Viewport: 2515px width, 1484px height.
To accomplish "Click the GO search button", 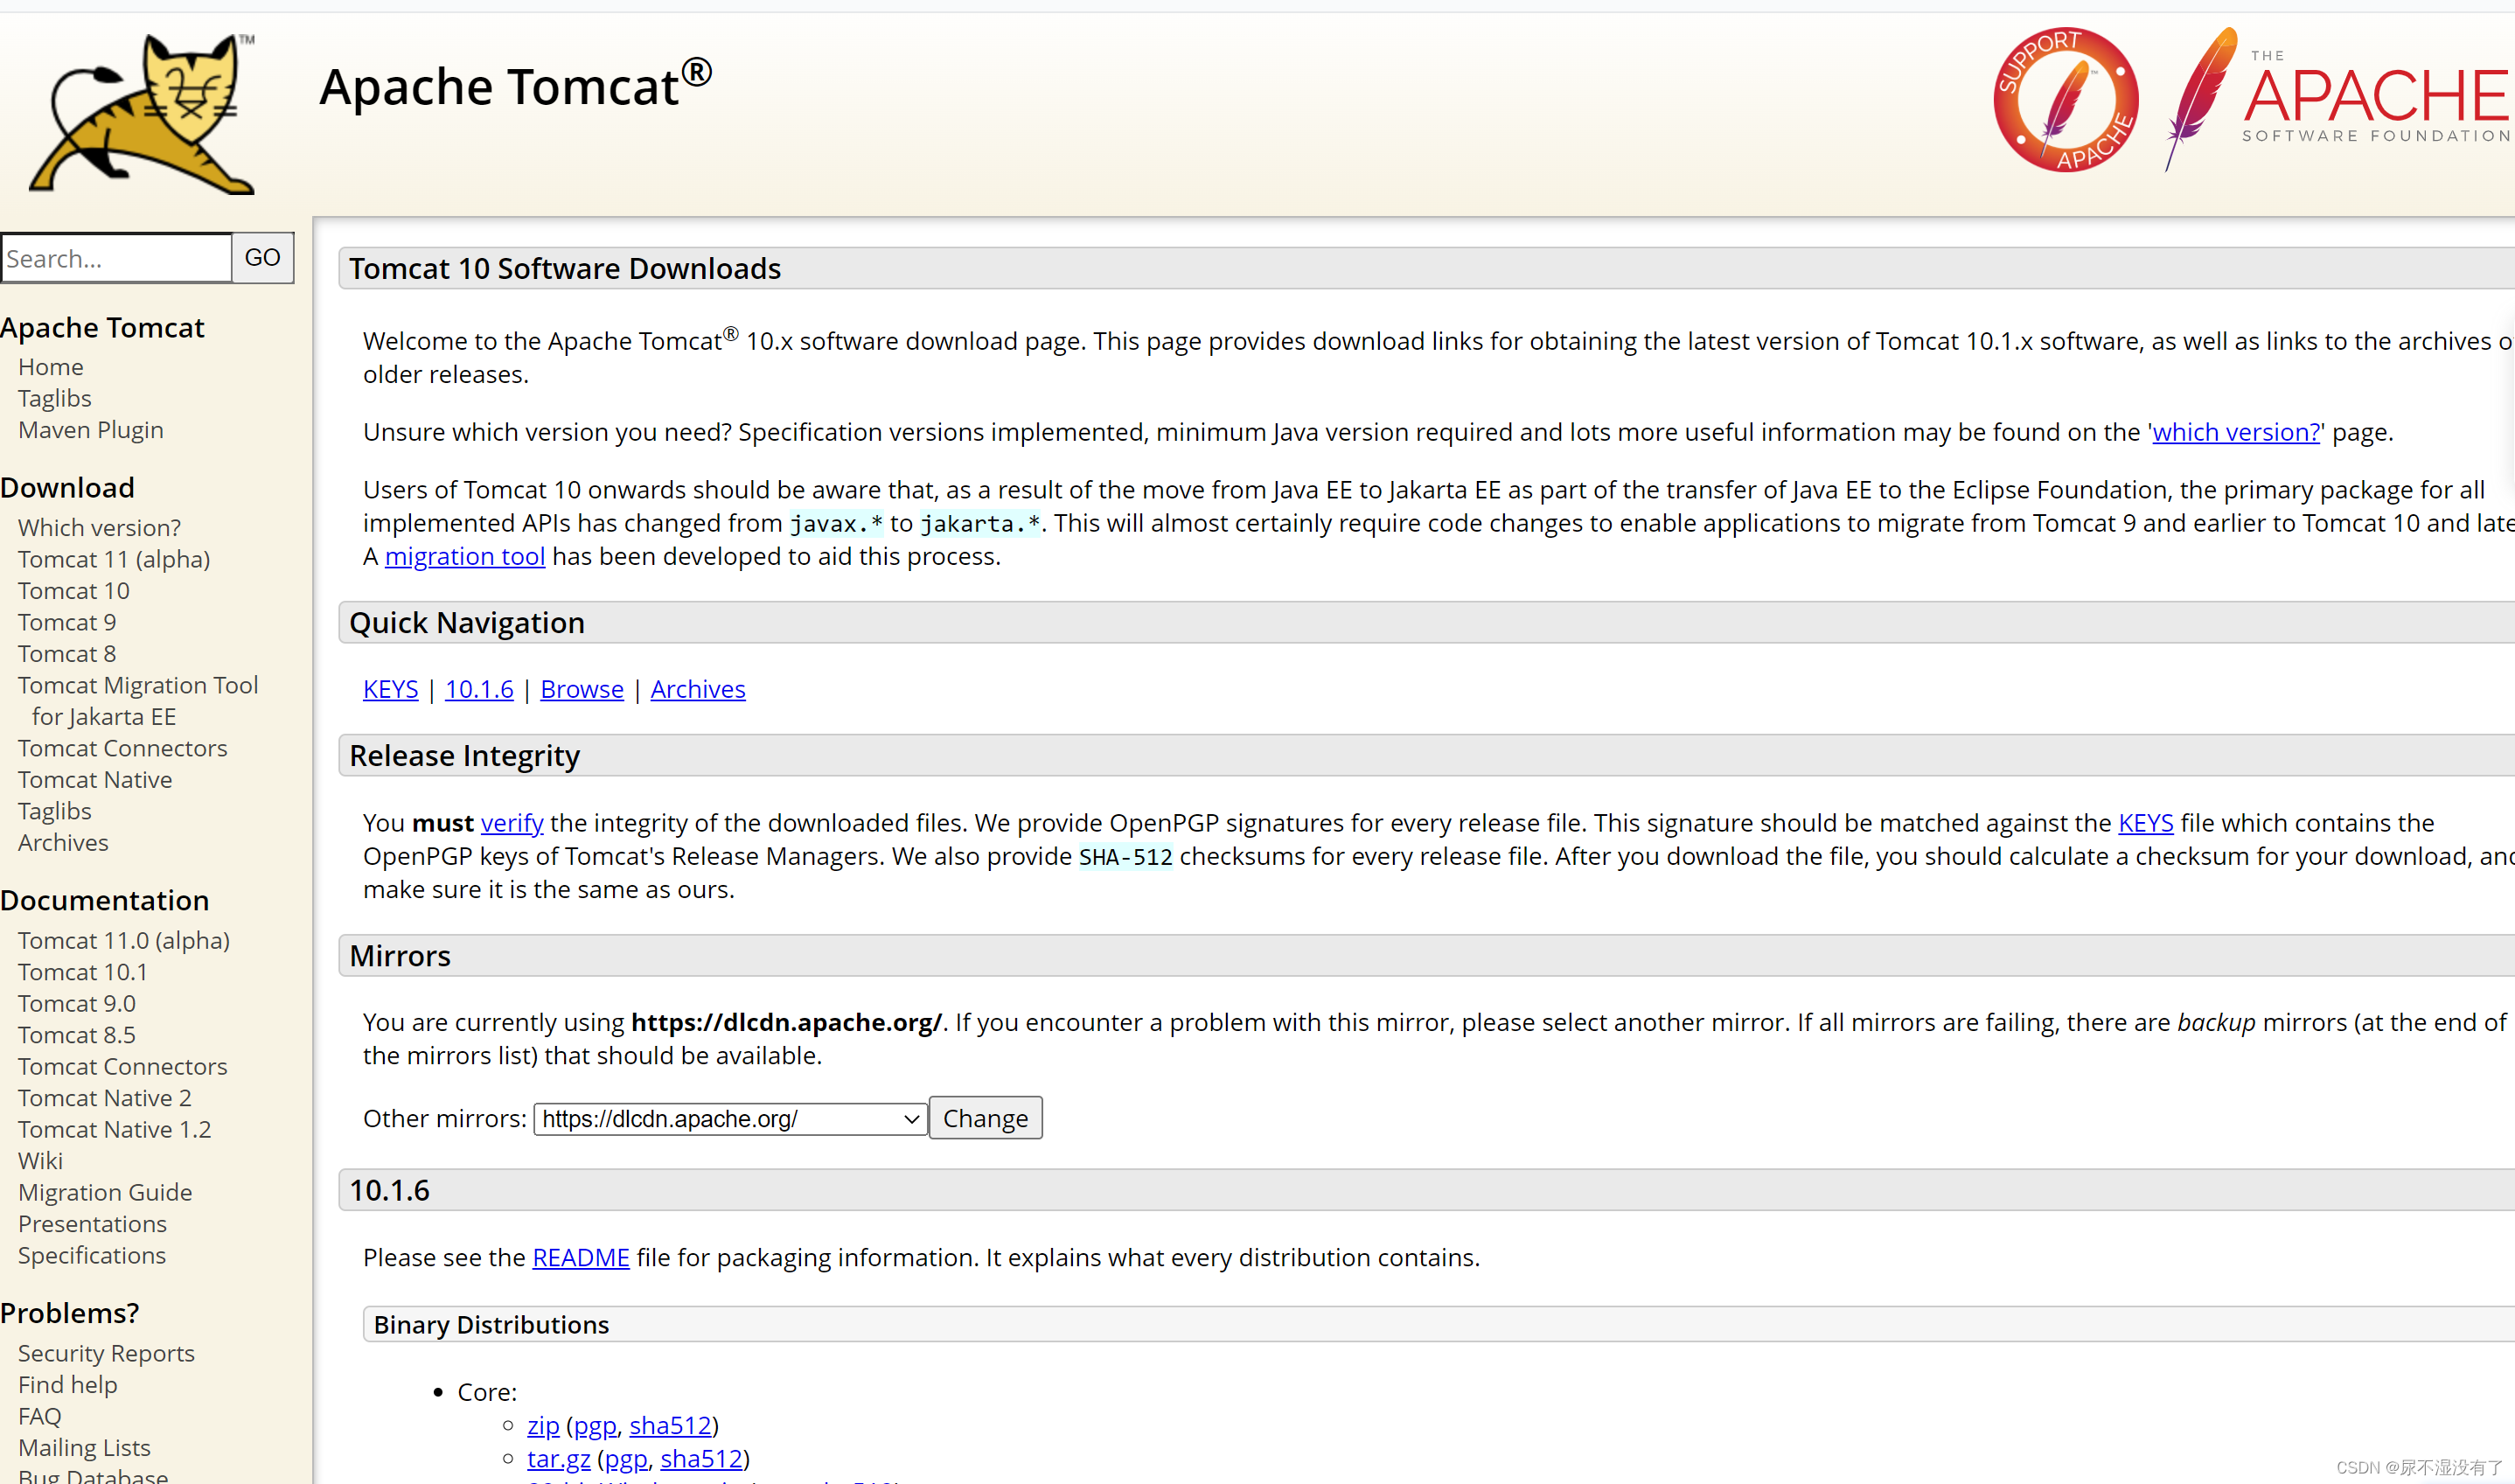I will click(263, 258).
